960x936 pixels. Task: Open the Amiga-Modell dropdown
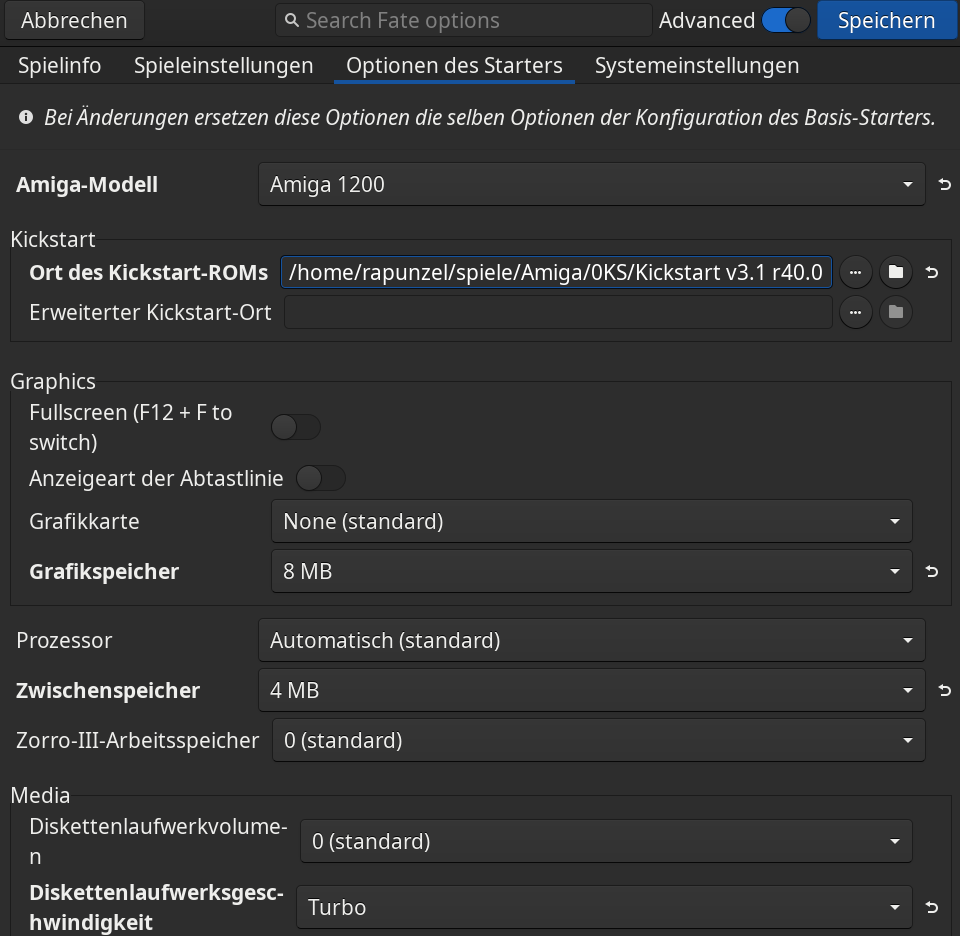coord(591,184)
